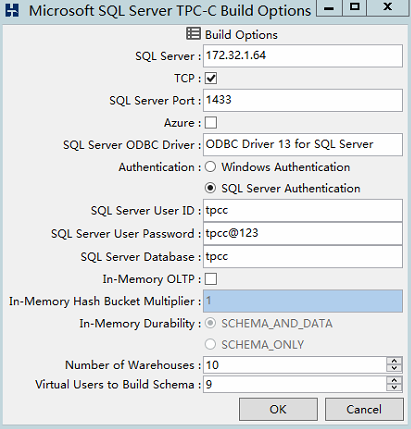Click the 'Number of Warehouses :' label
Viewport: 411px width, 429px height.
(133, 365)
